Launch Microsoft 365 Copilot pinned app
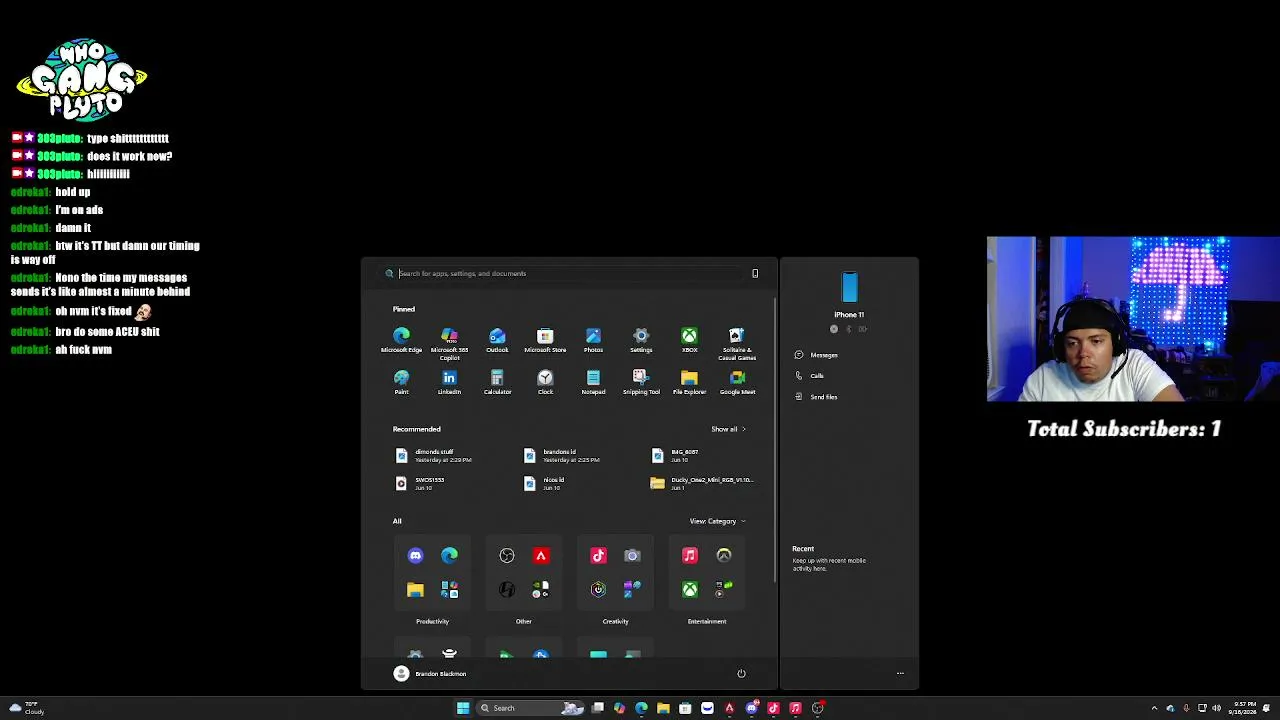The width and height of the screenshot is (1280, 720). pos(449,343)
